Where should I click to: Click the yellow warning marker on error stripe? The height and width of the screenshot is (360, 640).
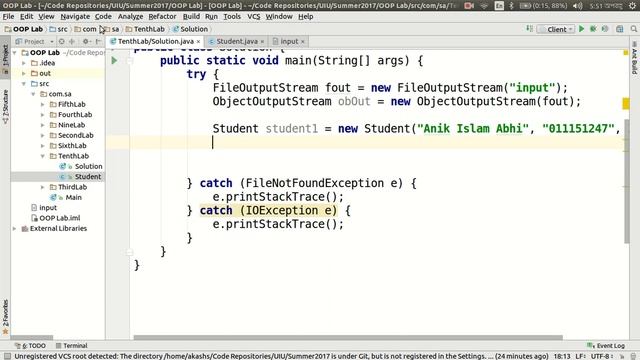[626, 104]
